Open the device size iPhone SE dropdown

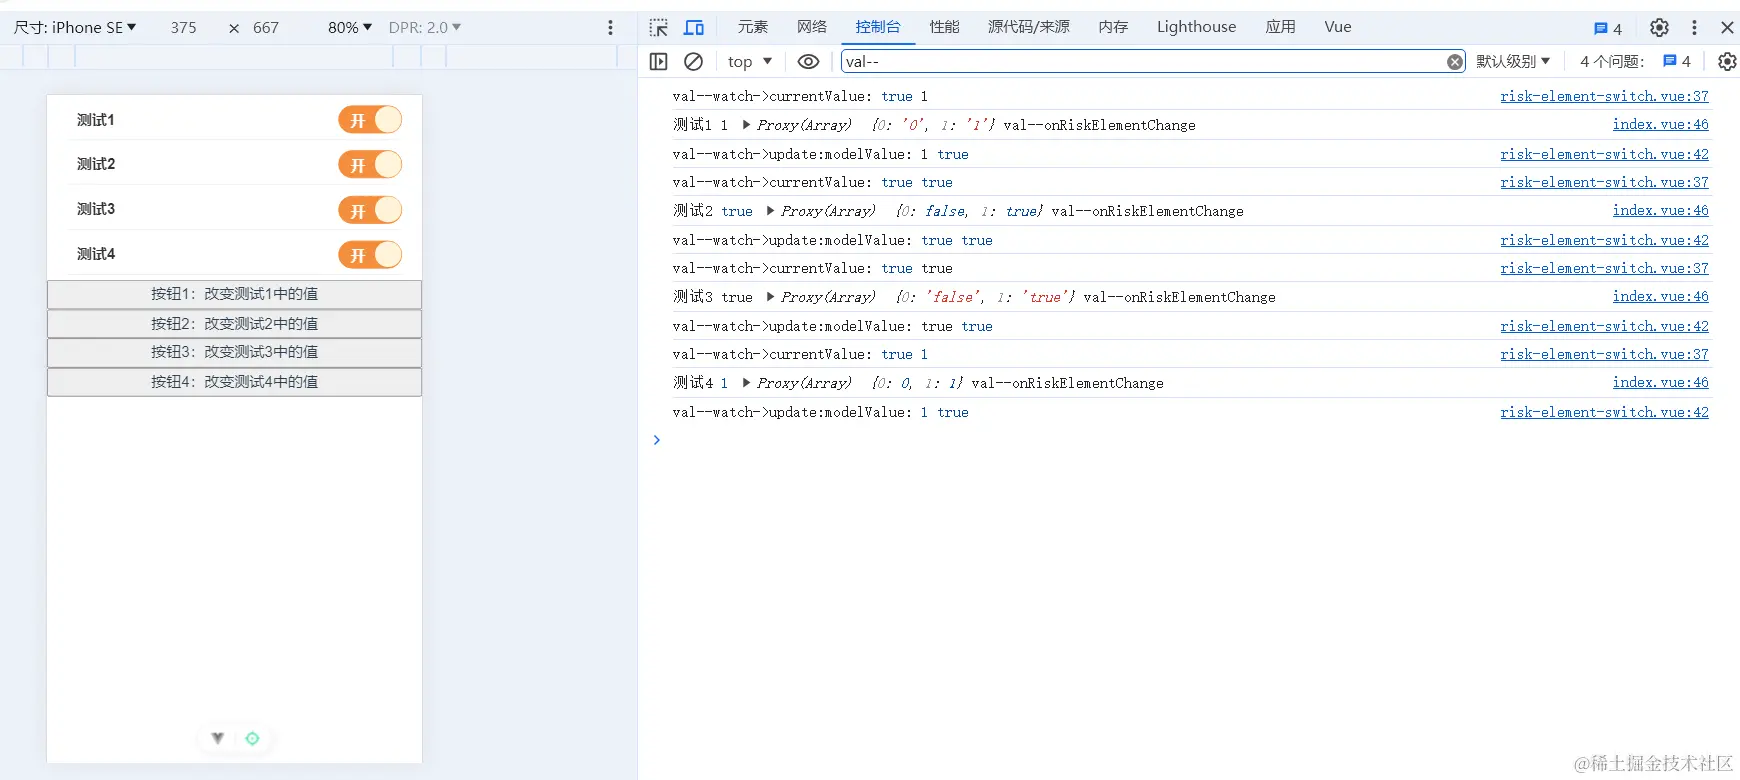(x=75, y=28)
